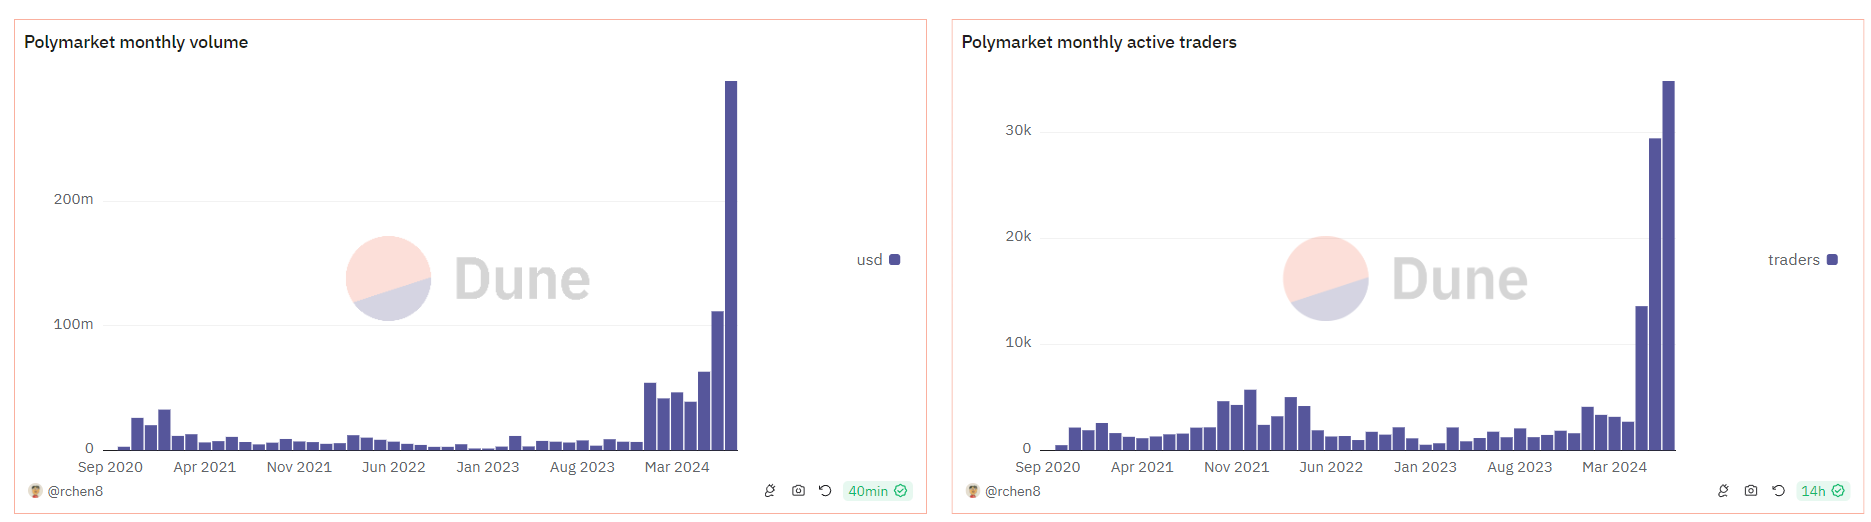The width and height of the screenshot is (1871, 522).
Task: Toggle the usd series legend label
Action: pyautogui.click(x=869, y=260)
